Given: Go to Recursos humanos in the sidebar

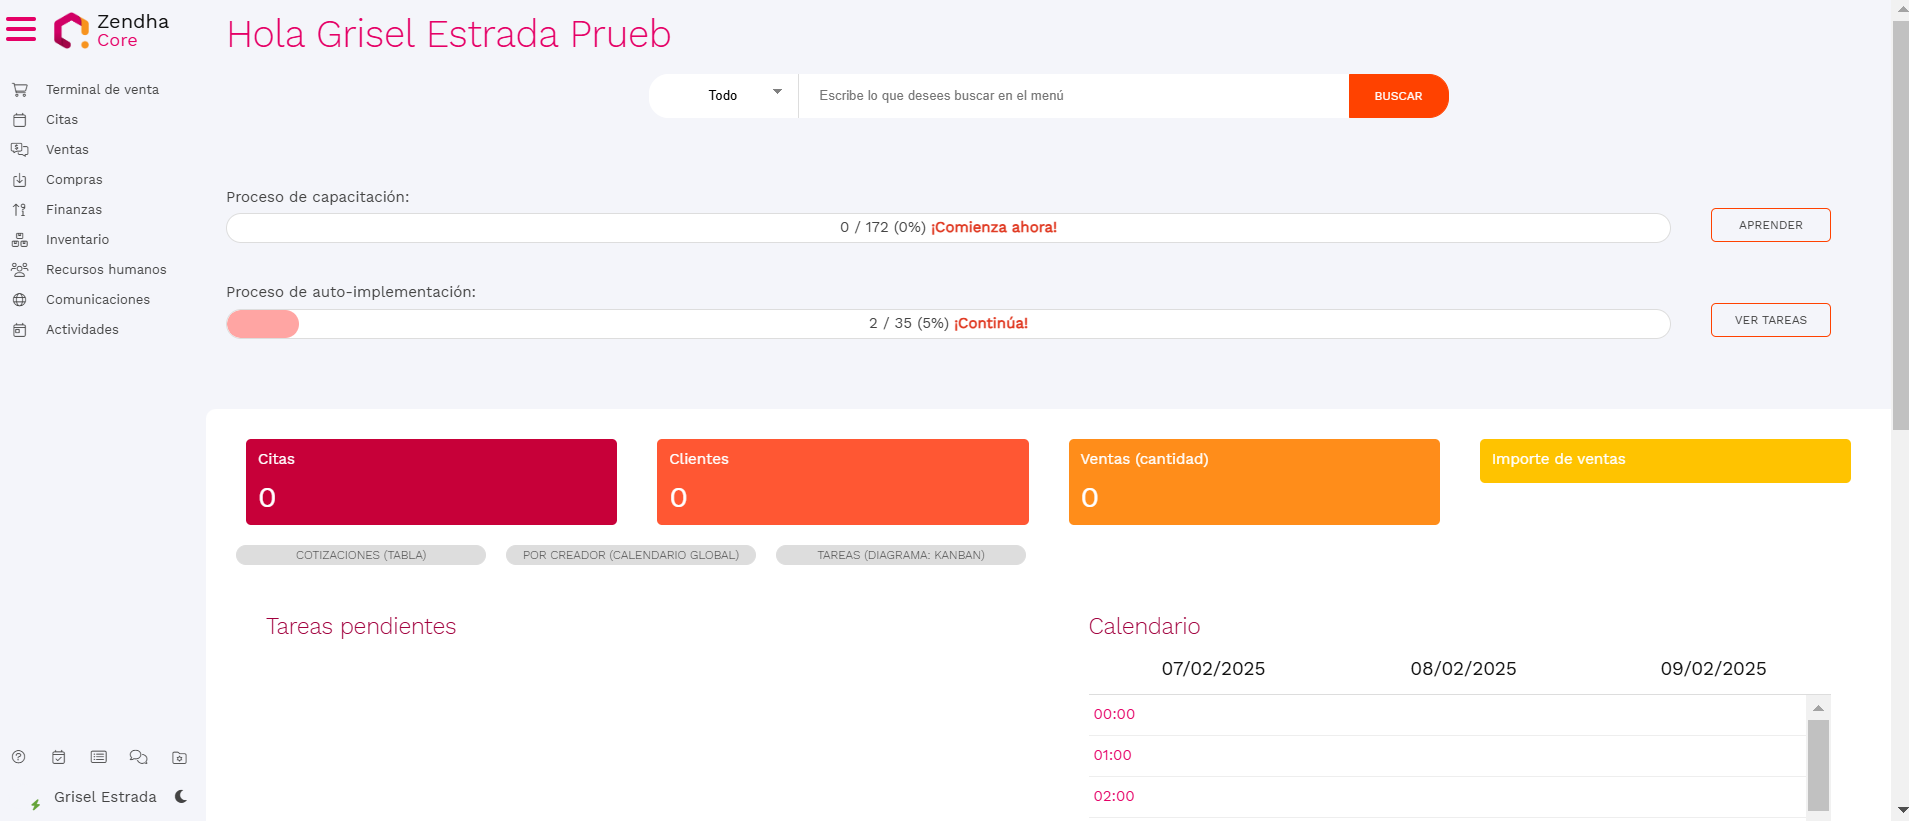Looking at the screenshot, I should (x=106, y=270).
